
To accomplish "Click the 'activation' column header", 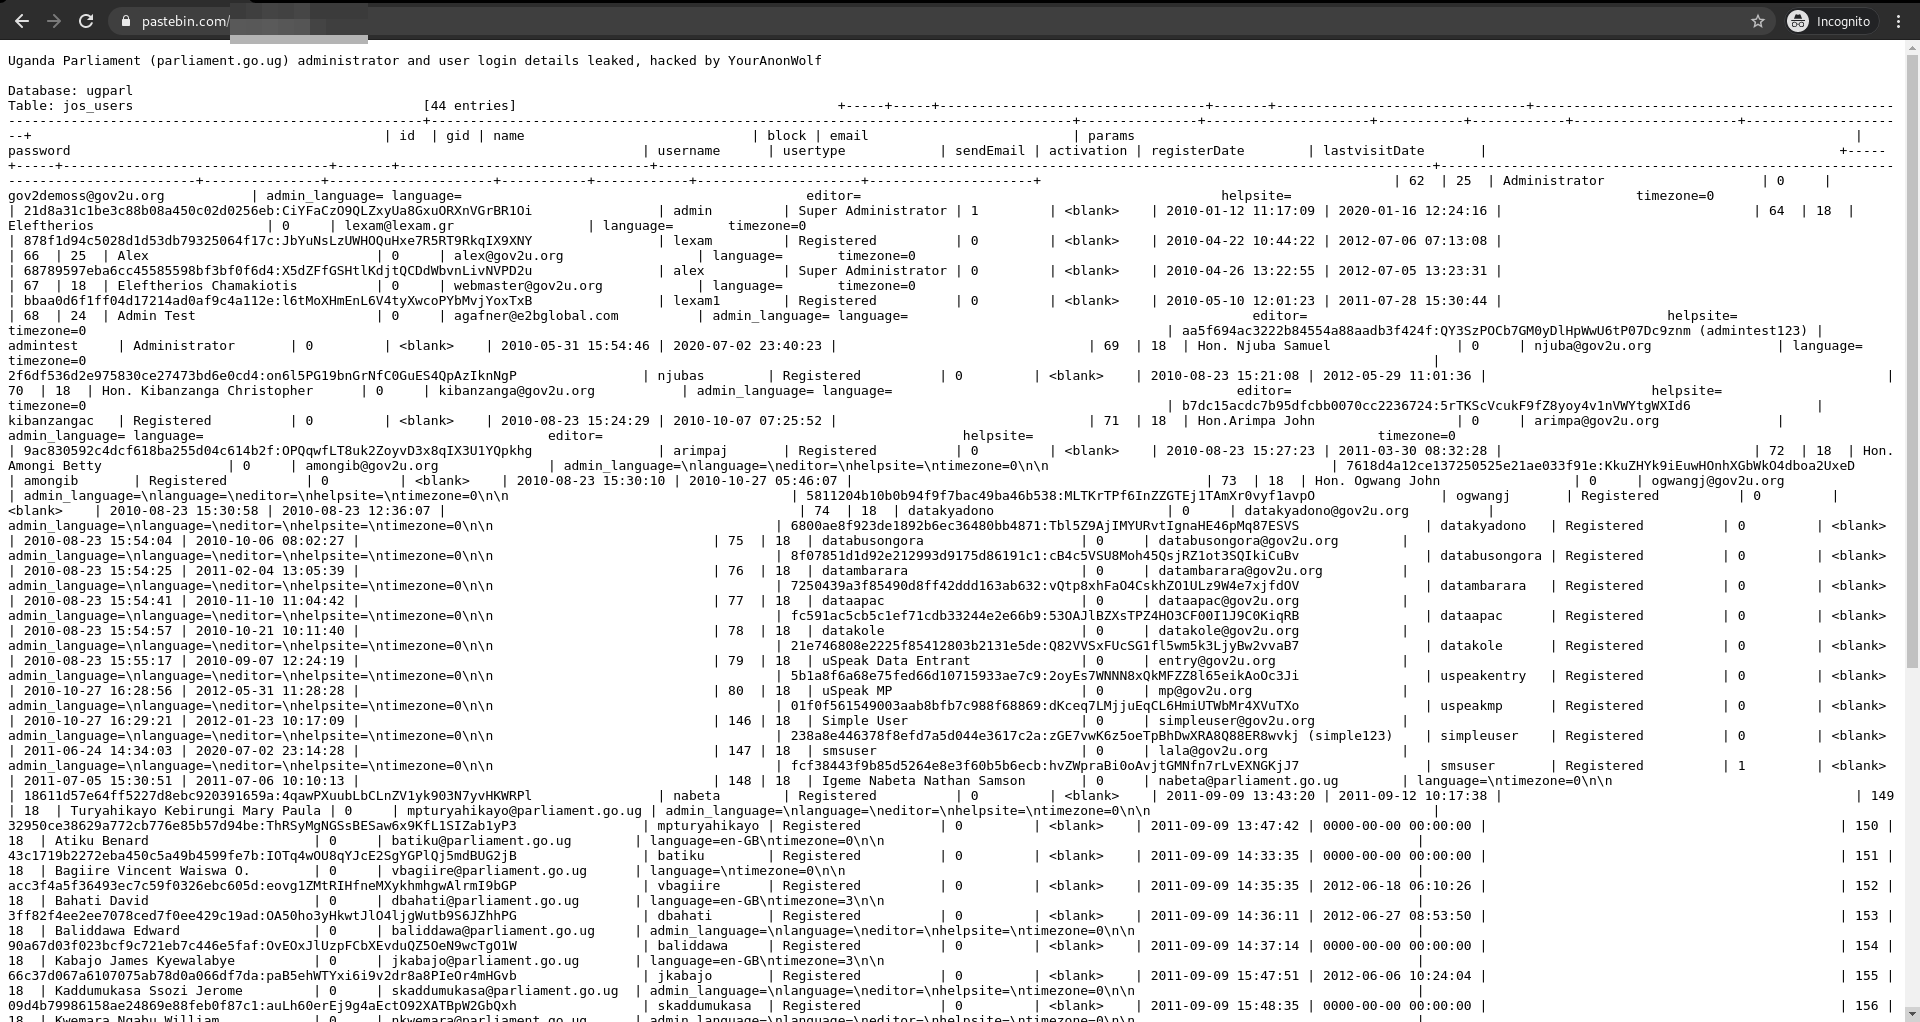I will pyautogui.click(x=1088, y=151).
